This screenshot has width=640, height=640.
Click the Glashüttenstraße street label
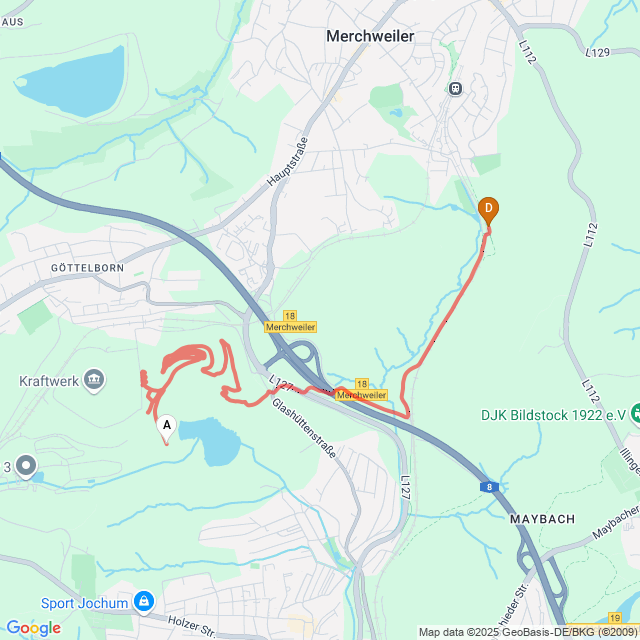(304, 428)
